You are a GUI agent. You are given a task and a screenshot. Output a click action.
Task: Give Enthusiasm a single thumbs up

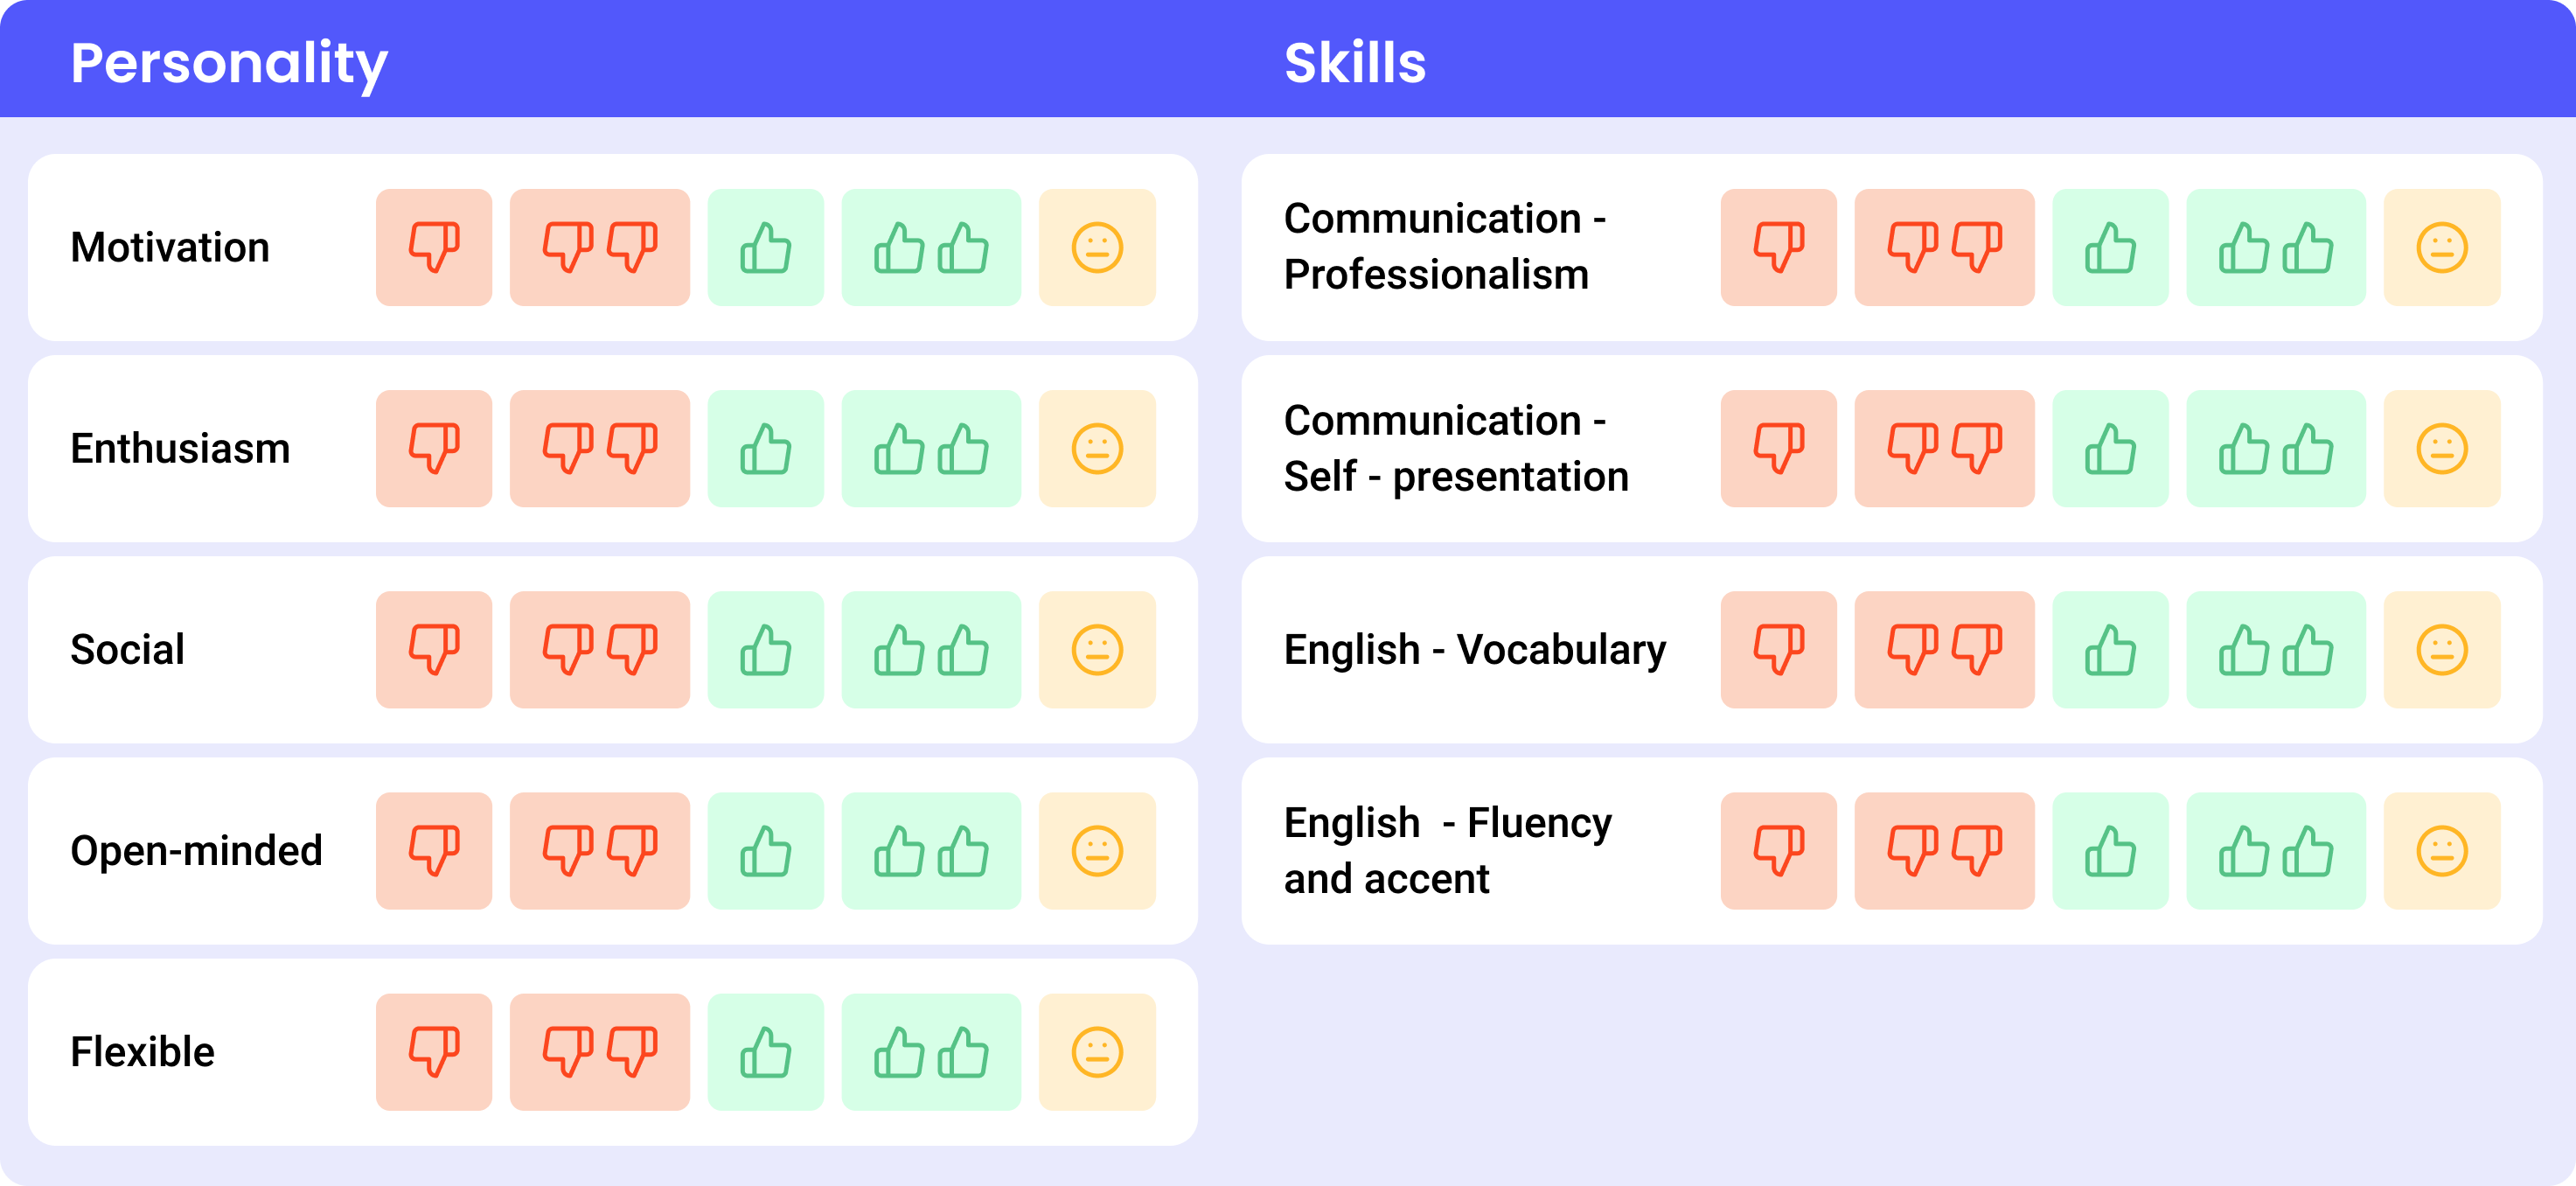(x=765, y=448)
